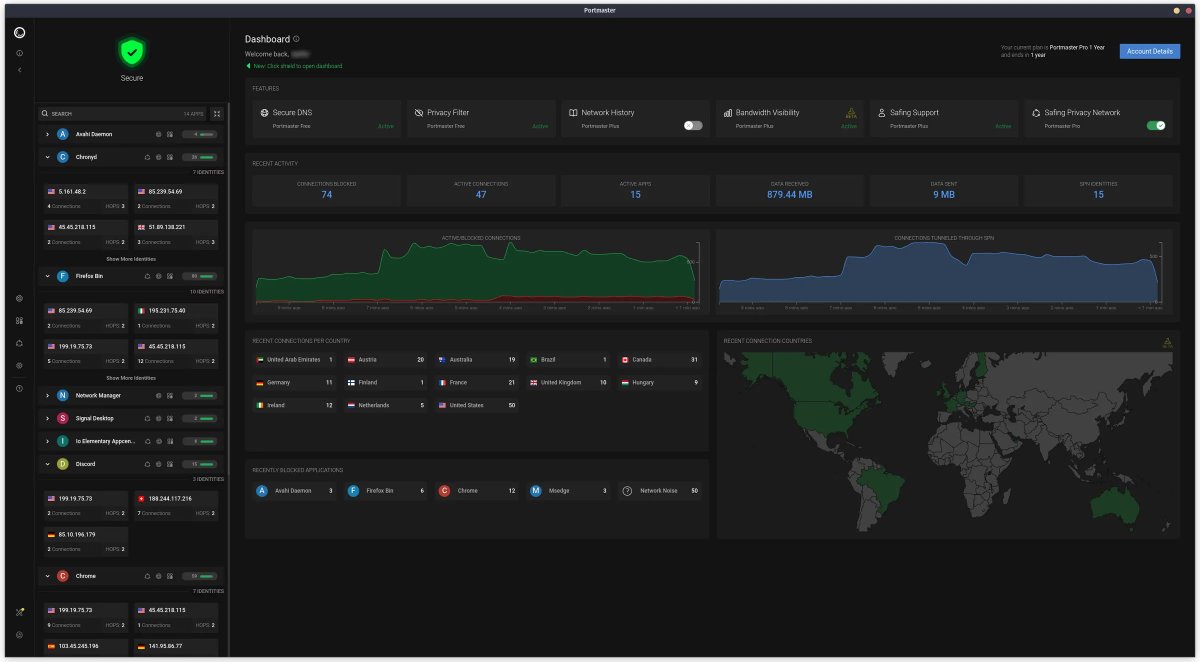This screenshot has width=1200, height=662.
Task: Click the Secure DNS globe icon
Action: (x=264, y=113)
